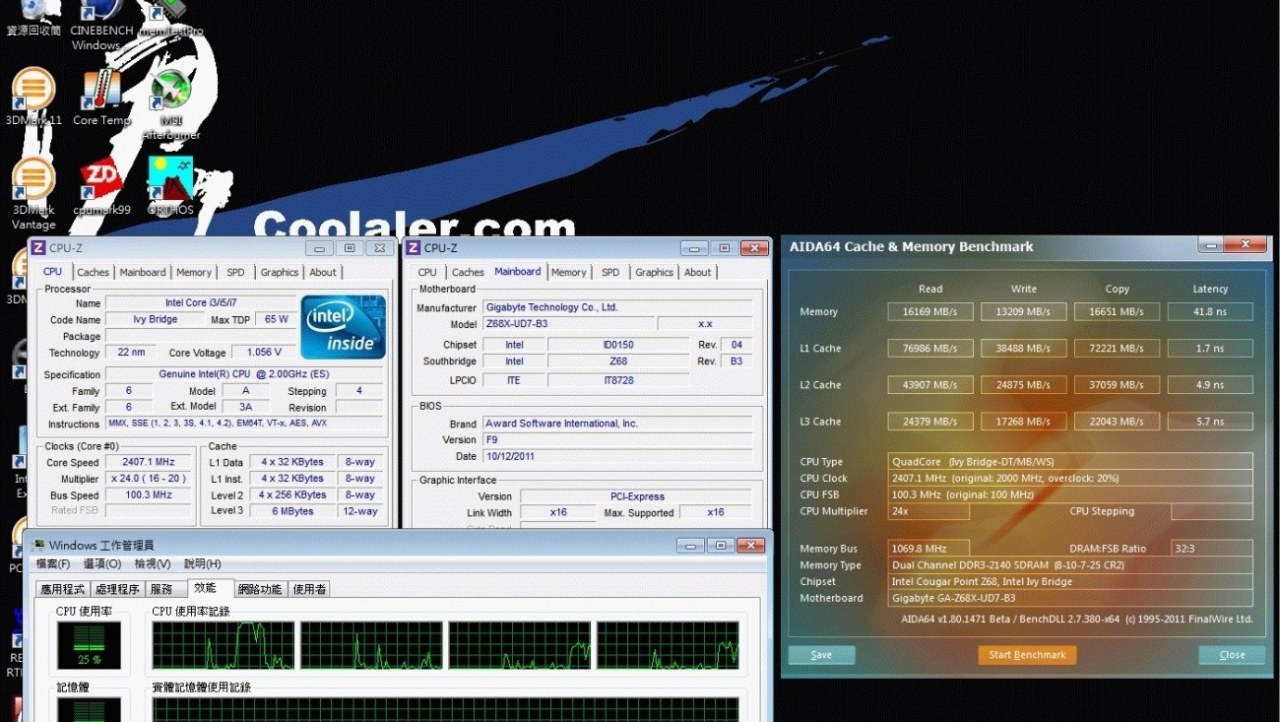Viewport: 1280px width, 722px height.
Task: Switch to Caches tab in CPU-Z Processor window
Action: coord(93,272)
